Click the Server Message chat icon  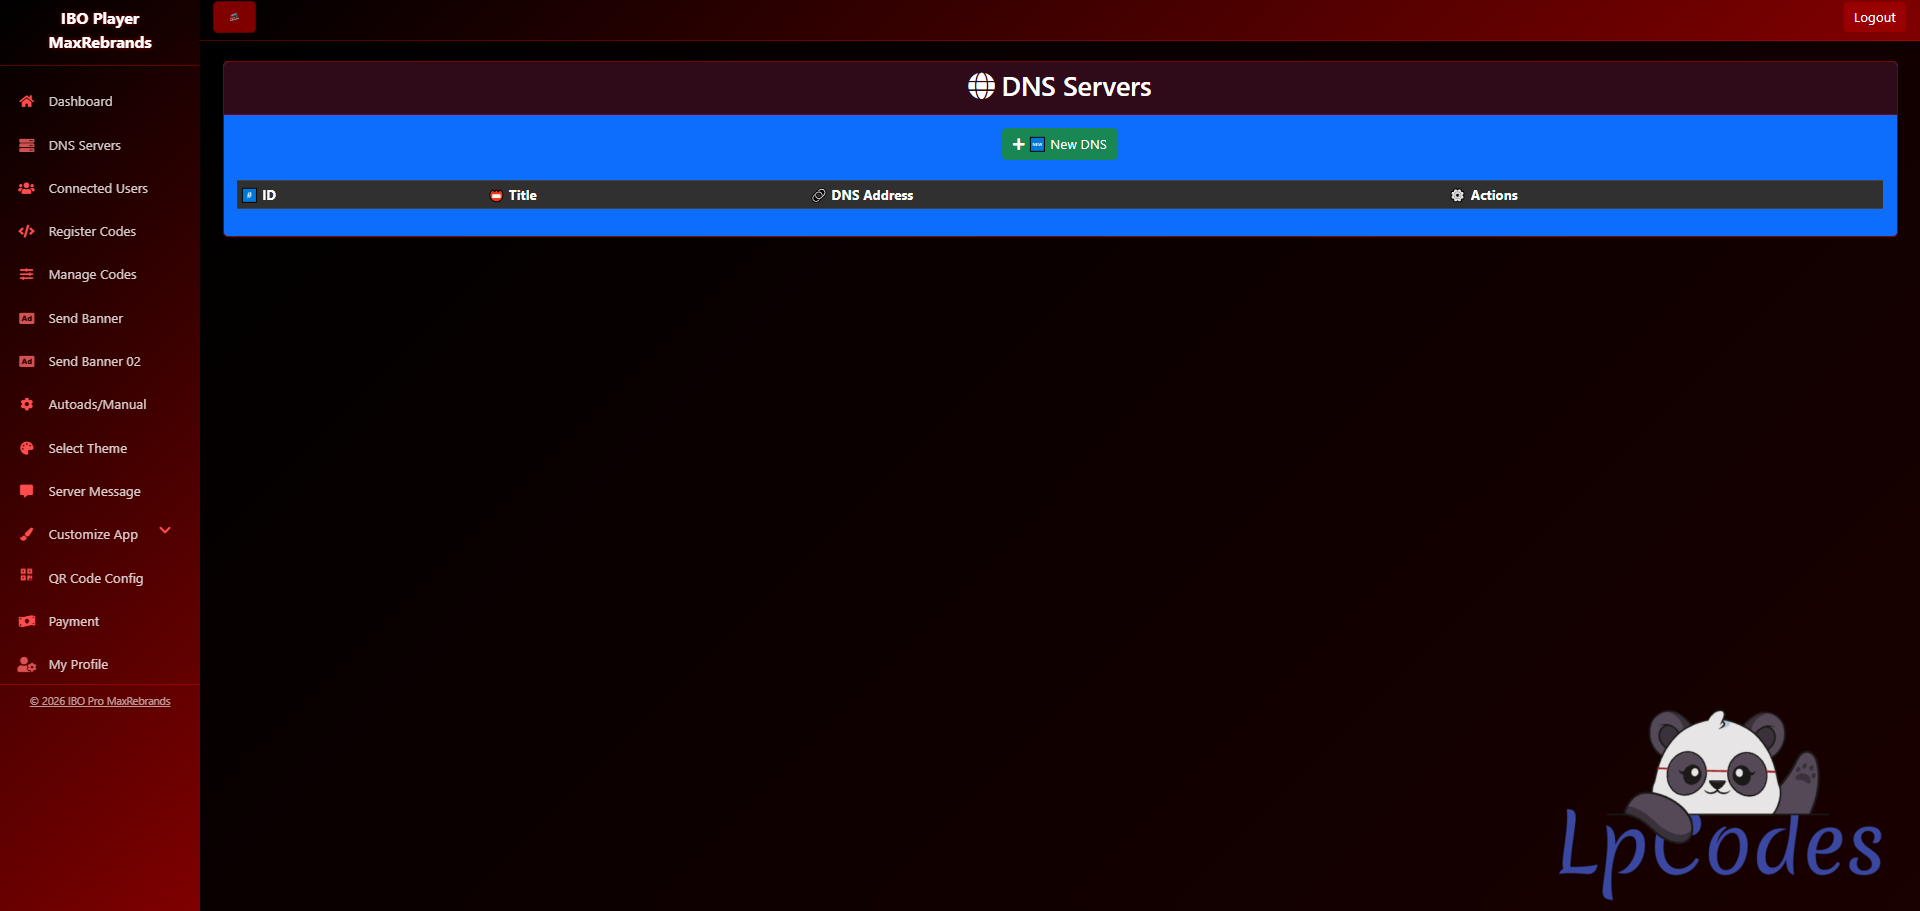tap(27, 491)
